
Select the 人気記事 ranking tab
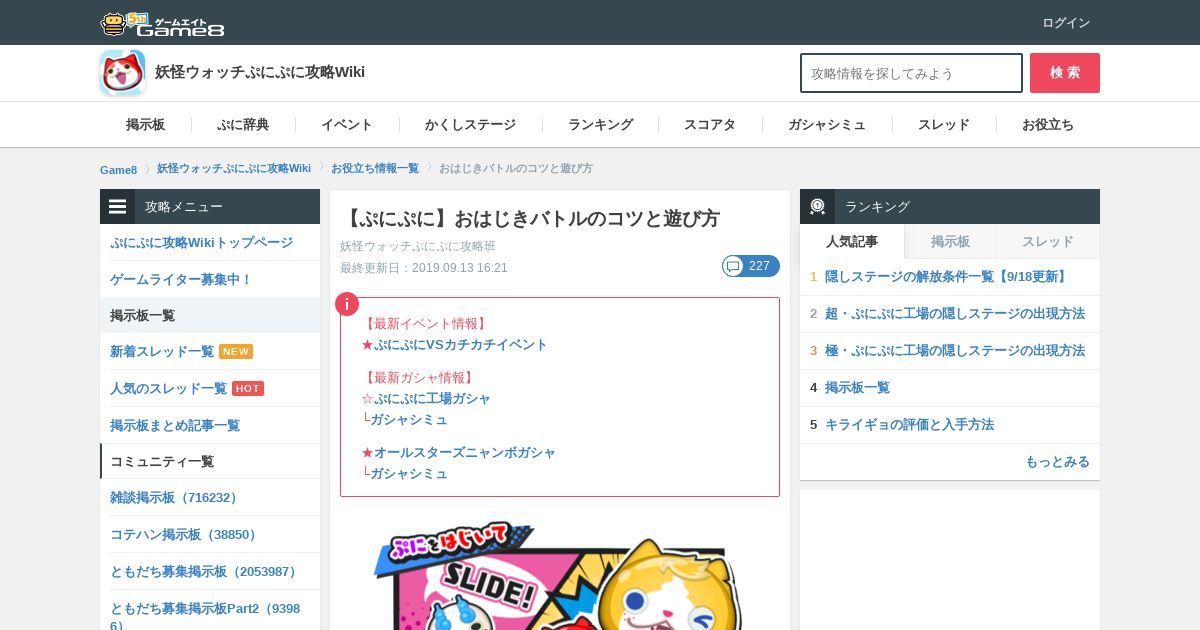[852, 242]
